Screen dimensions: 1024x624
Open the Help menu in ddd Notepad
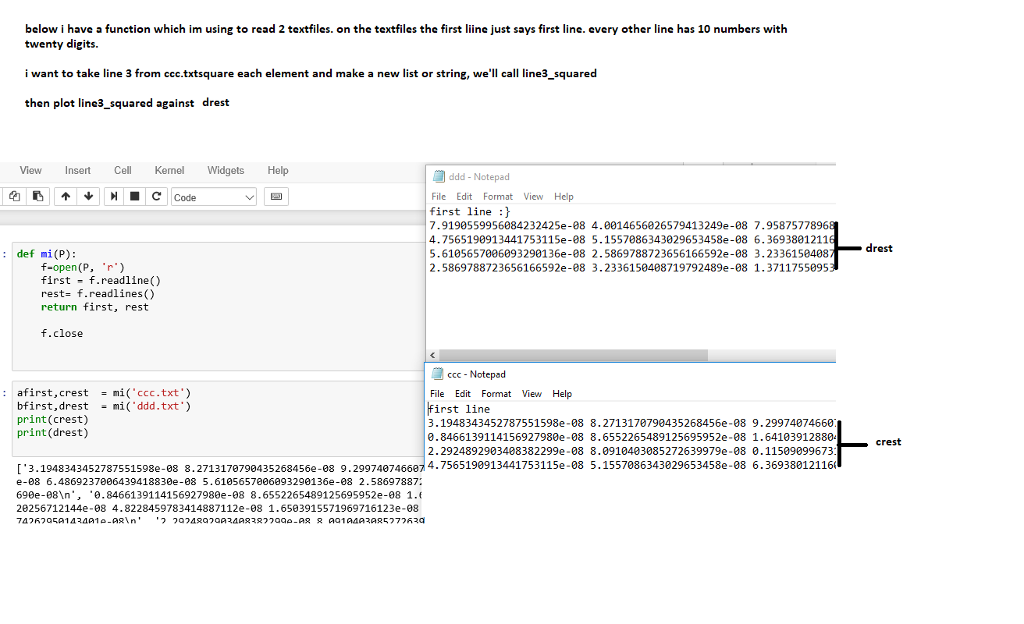(x=563, y=196)
